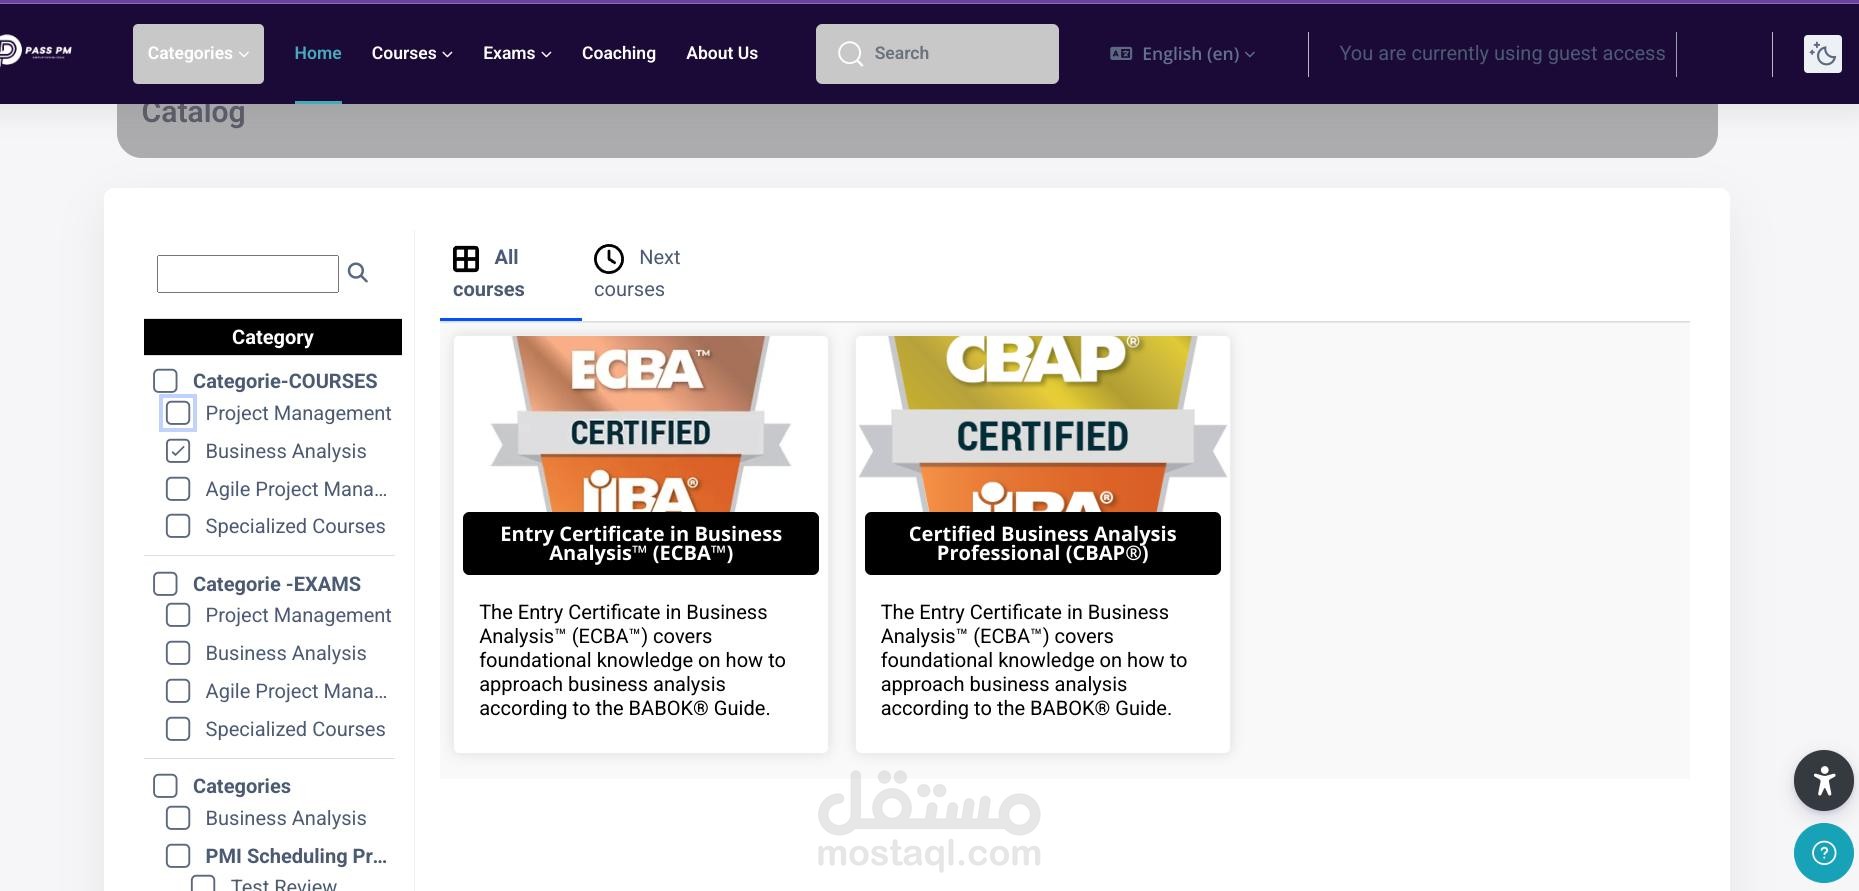Open the About Us page

[x=722, y=54]
